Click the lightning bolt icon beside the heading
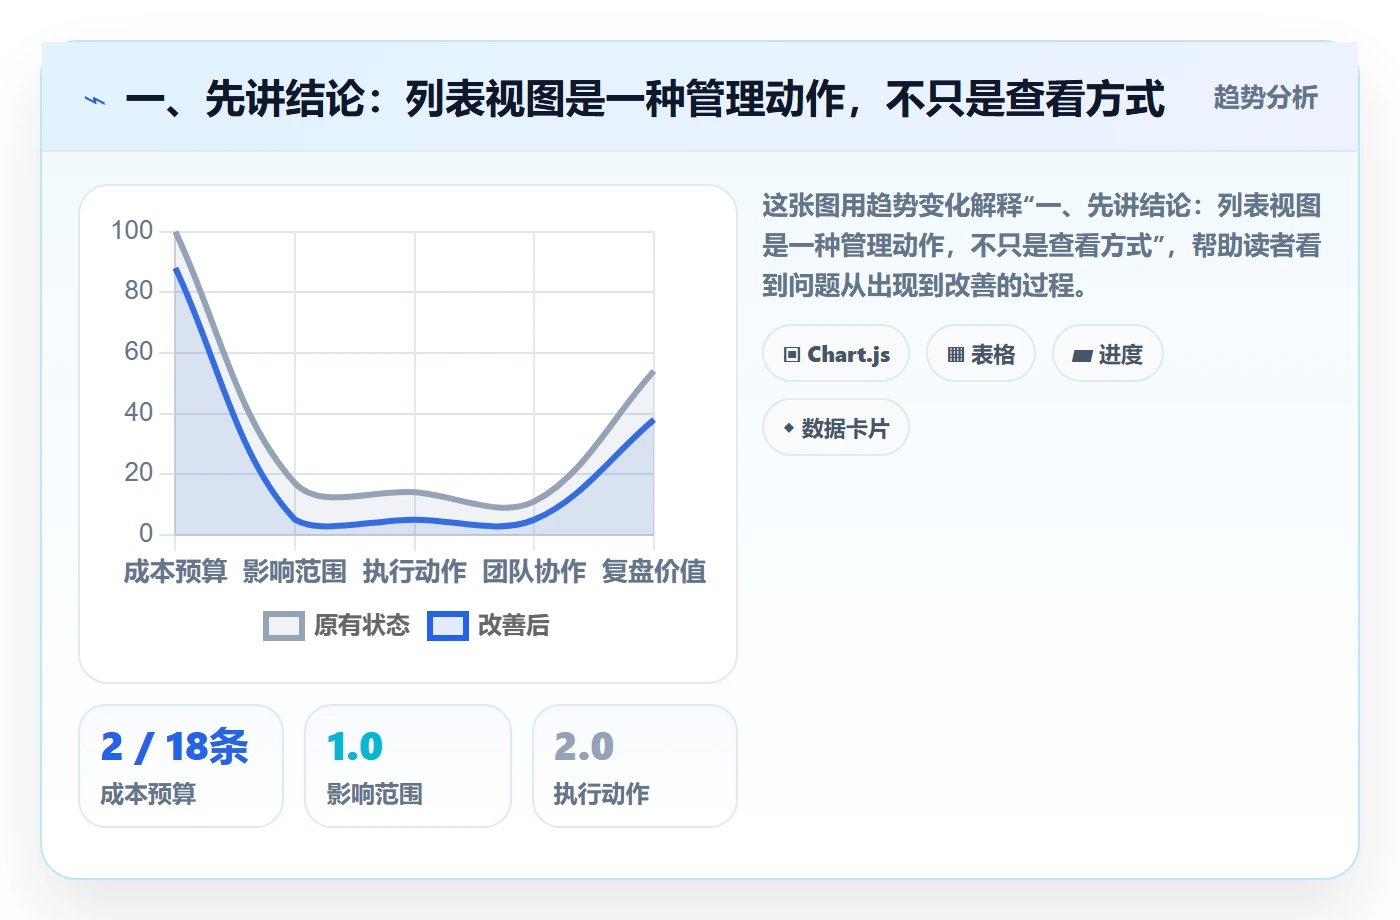 (x=95, y=100)
